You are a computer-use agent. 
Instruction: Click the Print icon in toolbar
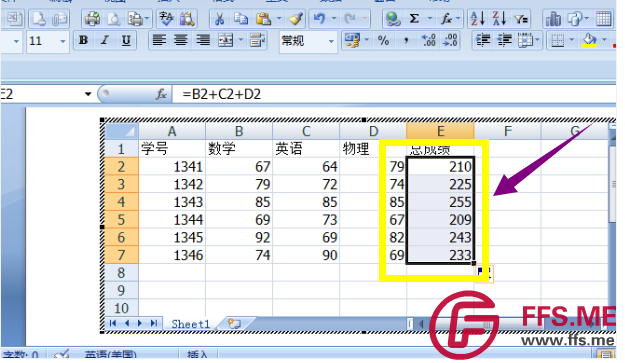click(x=92, y=18)
